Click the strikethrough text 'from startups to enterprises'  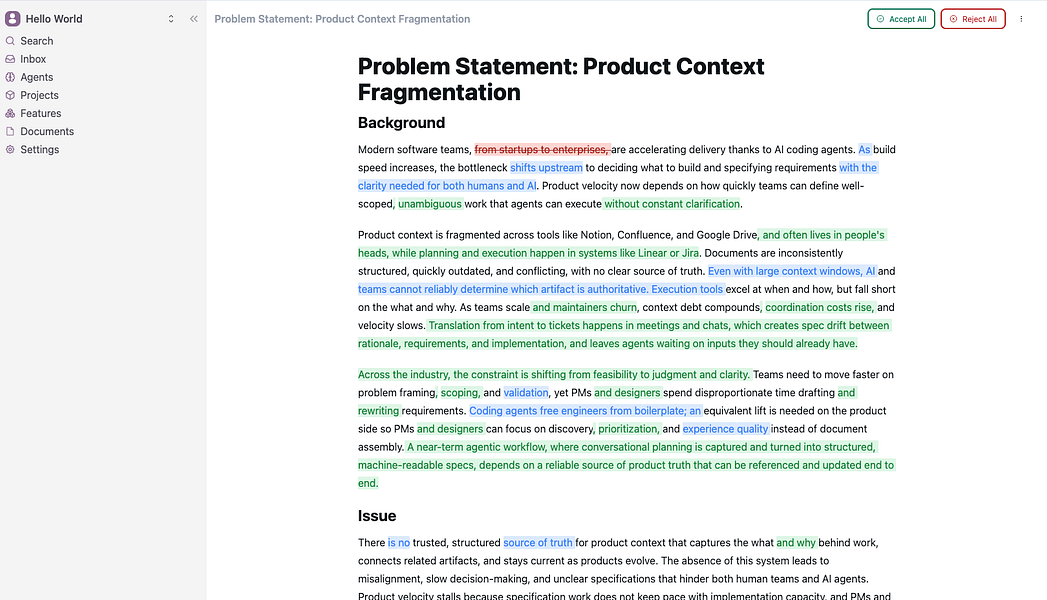541,149
